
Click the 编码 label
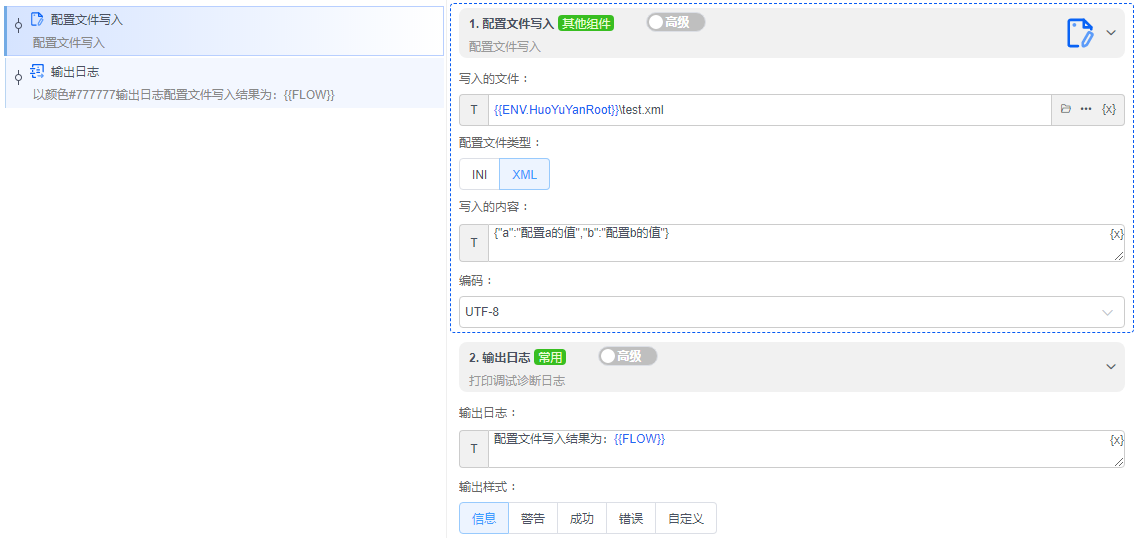pos(474,280)
